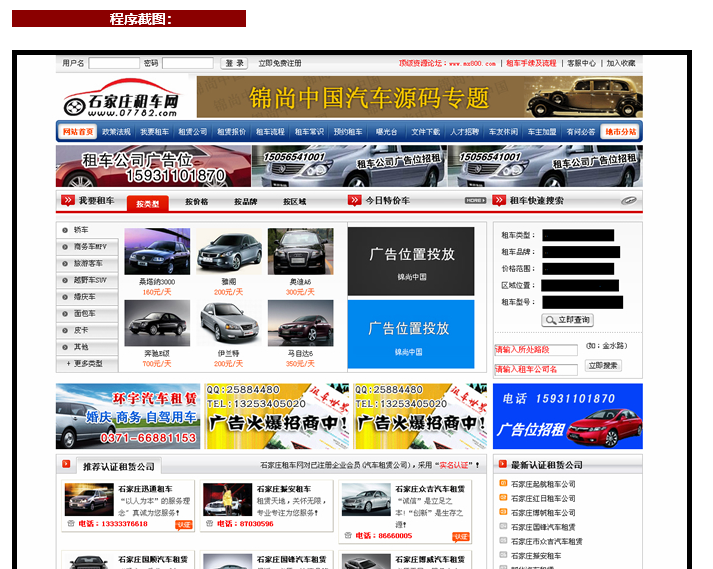Click the orange 认证 badge on 石家庄众吉汽车租赁

pyautogui.click(x=461, y=537)
